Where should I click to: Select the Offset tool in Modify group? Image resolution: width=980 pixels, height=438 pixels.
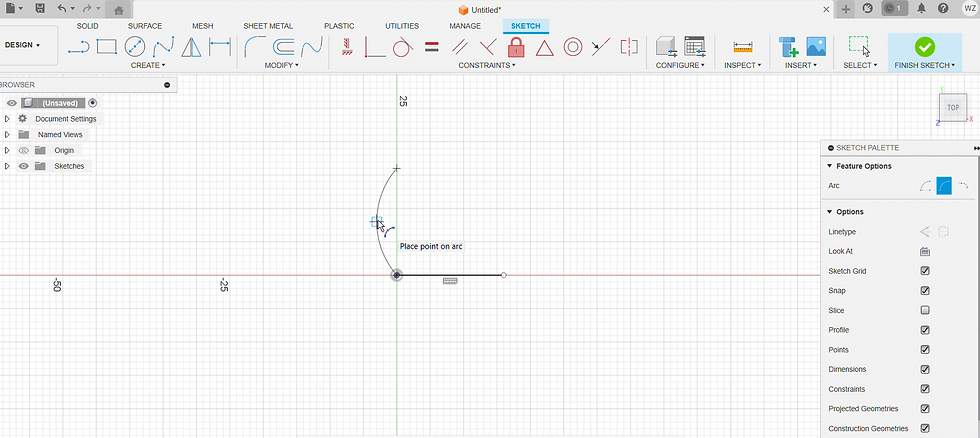point(283,46)
